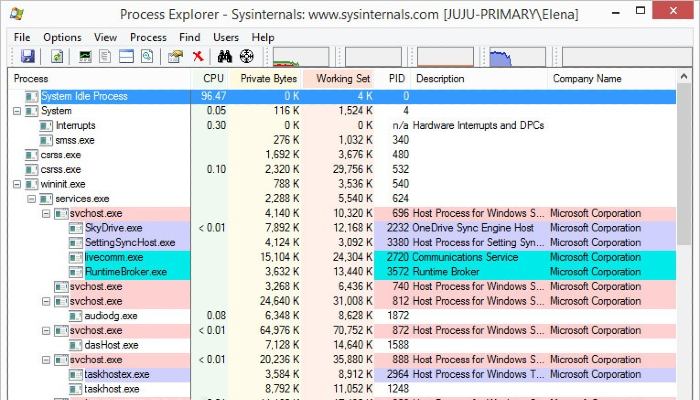The width and height of the screenshot is (700, 400).
Task: Click "Communications Service" description text
Action: coord(465,257)
